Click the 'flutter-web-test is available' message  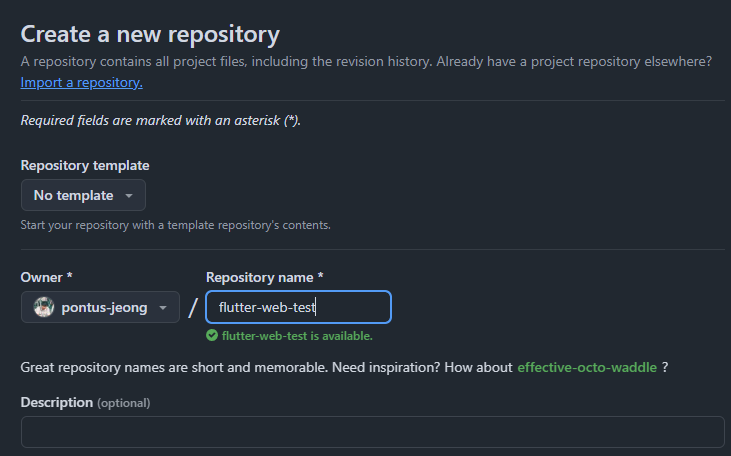pos(297,336)
